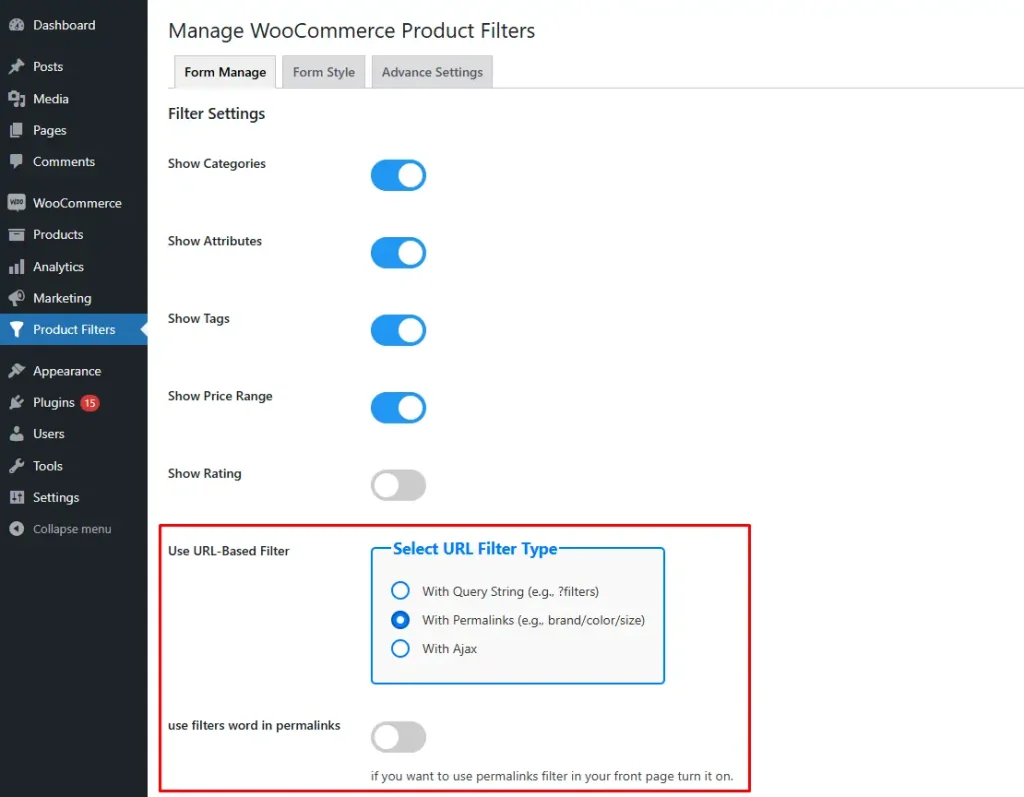Click the Appearance paintbrush icon
The width and height of the screenshot is (1024, 797).
[16, 371]
